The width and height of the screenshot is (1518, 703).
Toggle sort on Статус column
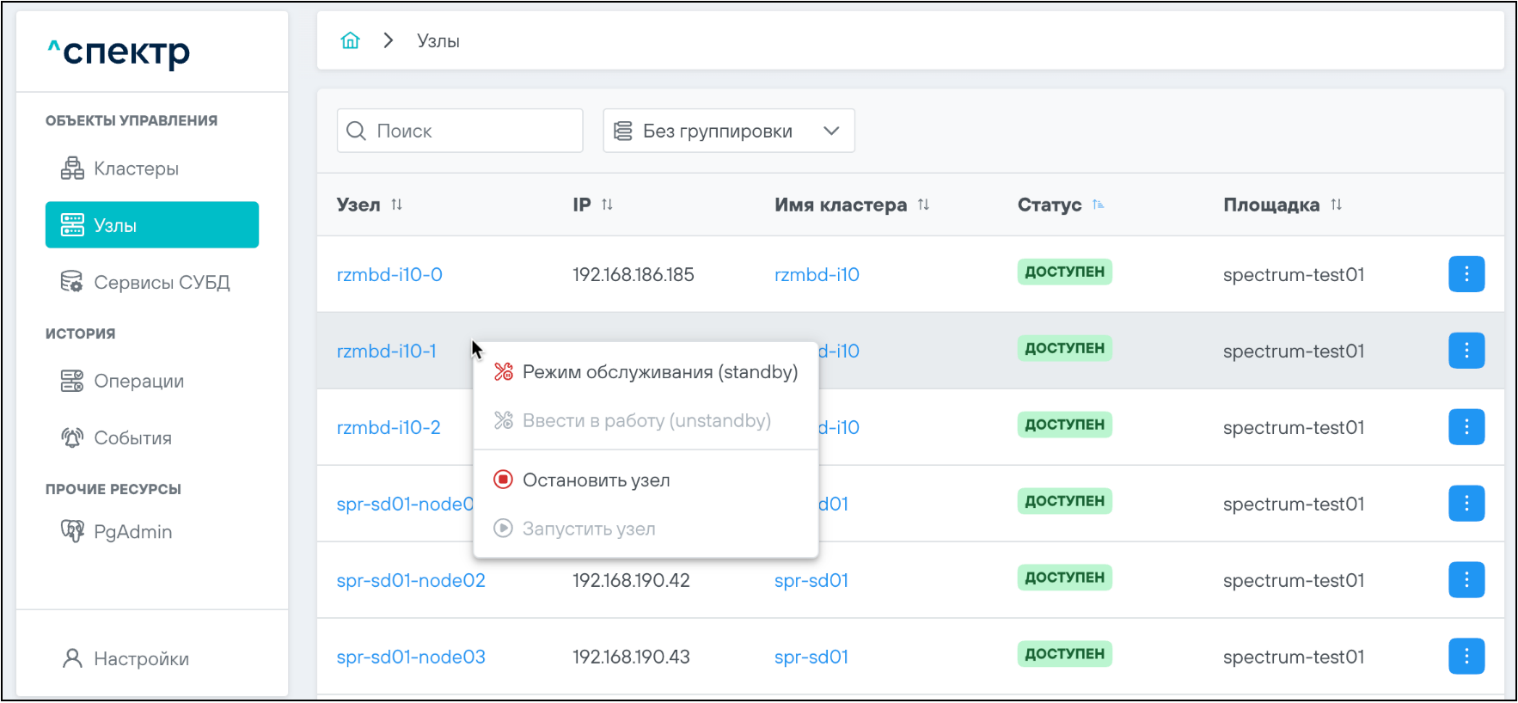1098,205
